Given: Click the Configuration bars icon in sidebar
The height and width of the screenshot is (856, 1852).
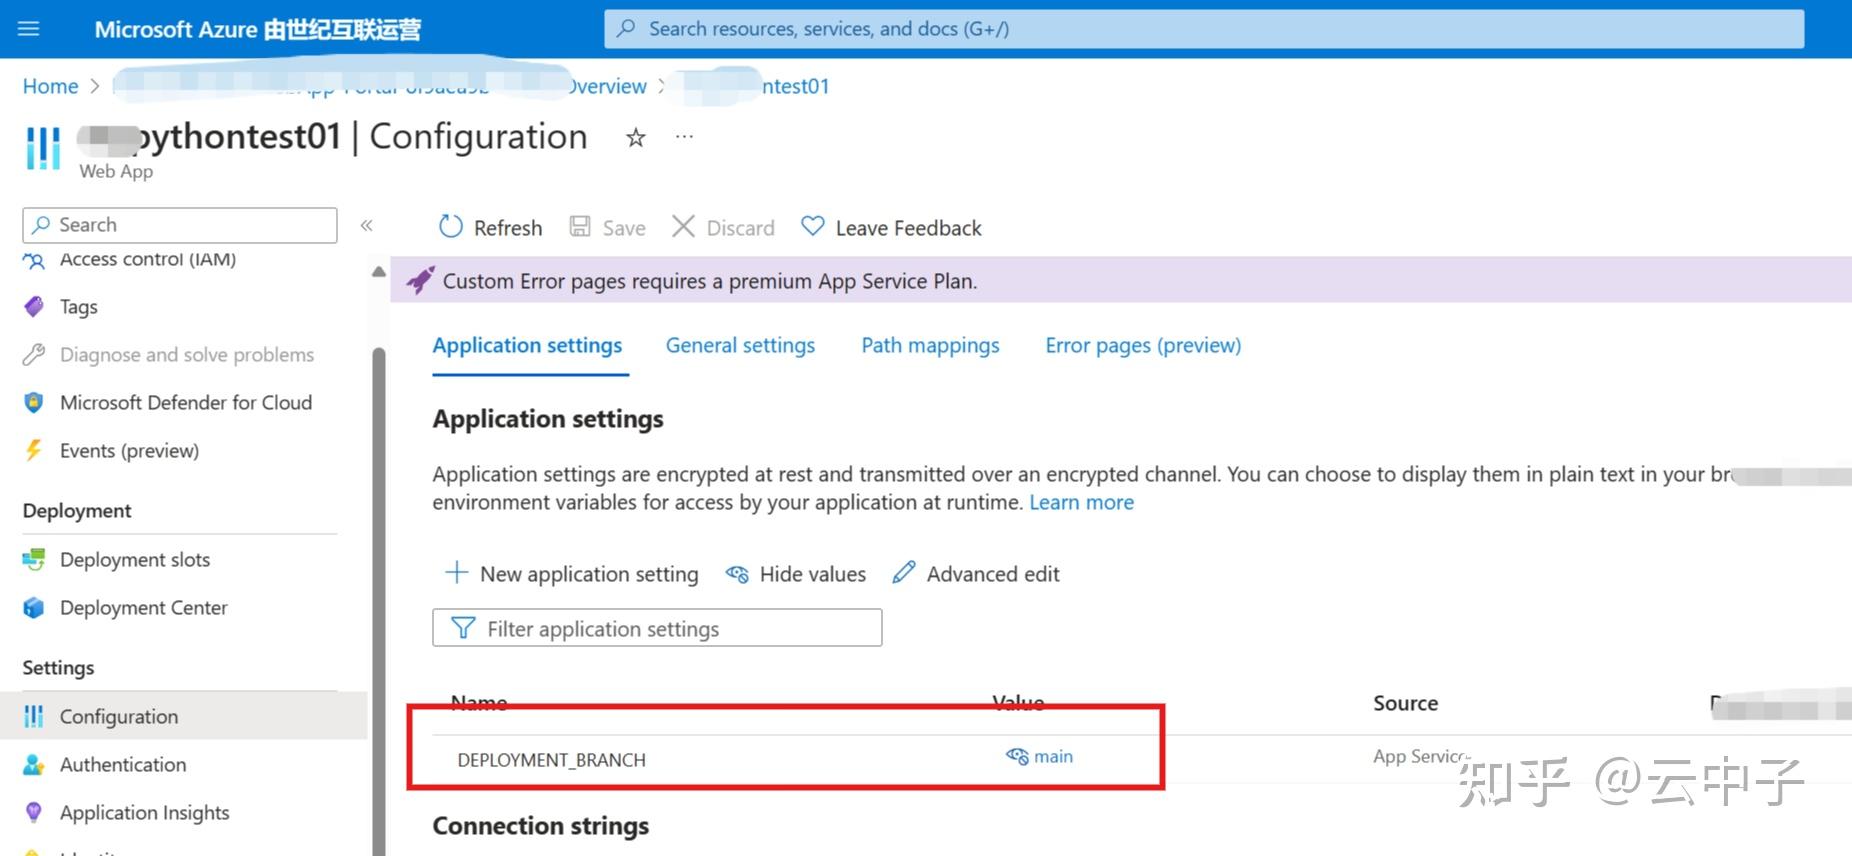Looking at the screenshot, I should coord(34,716).
